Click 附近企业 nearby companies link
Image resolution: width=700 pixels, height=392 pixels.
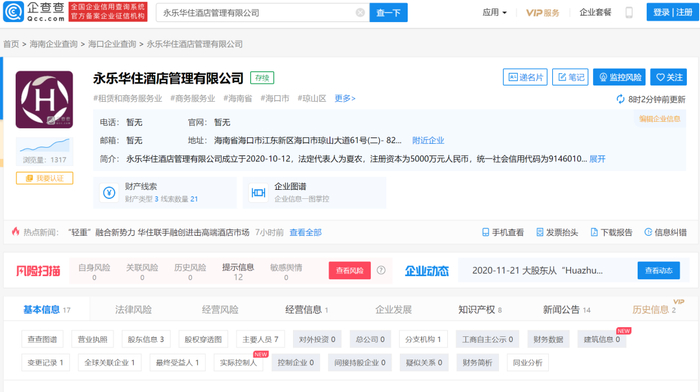point(428,141)
